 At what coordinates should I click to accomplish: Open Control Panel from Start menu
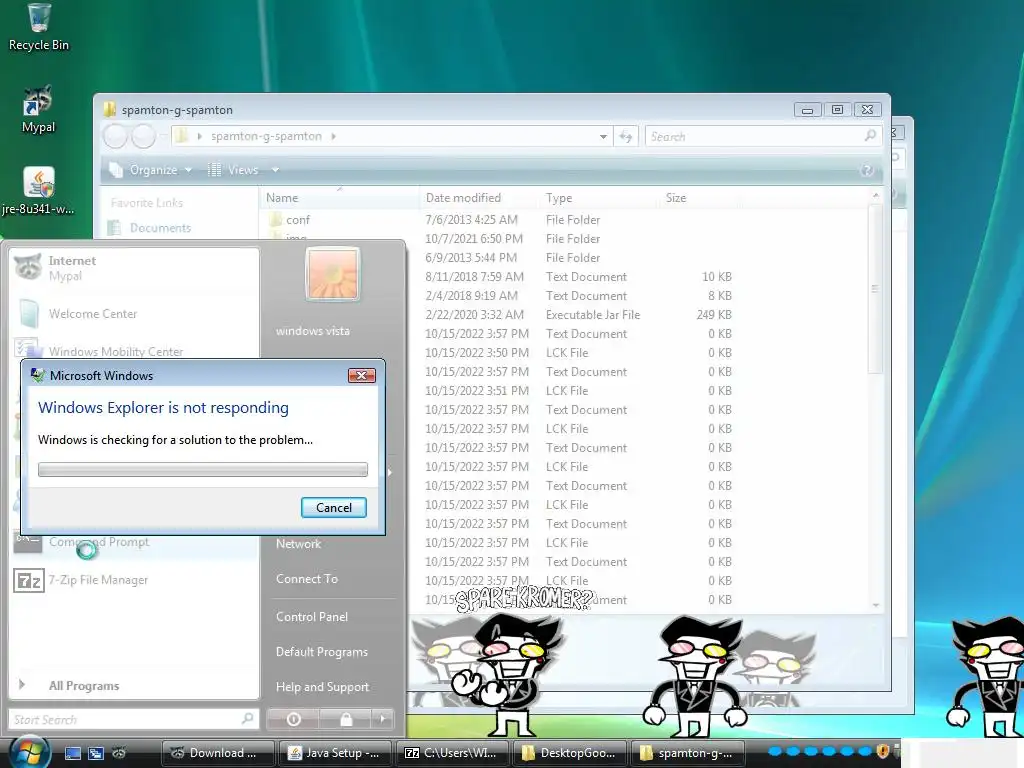[x=312, y=616]
